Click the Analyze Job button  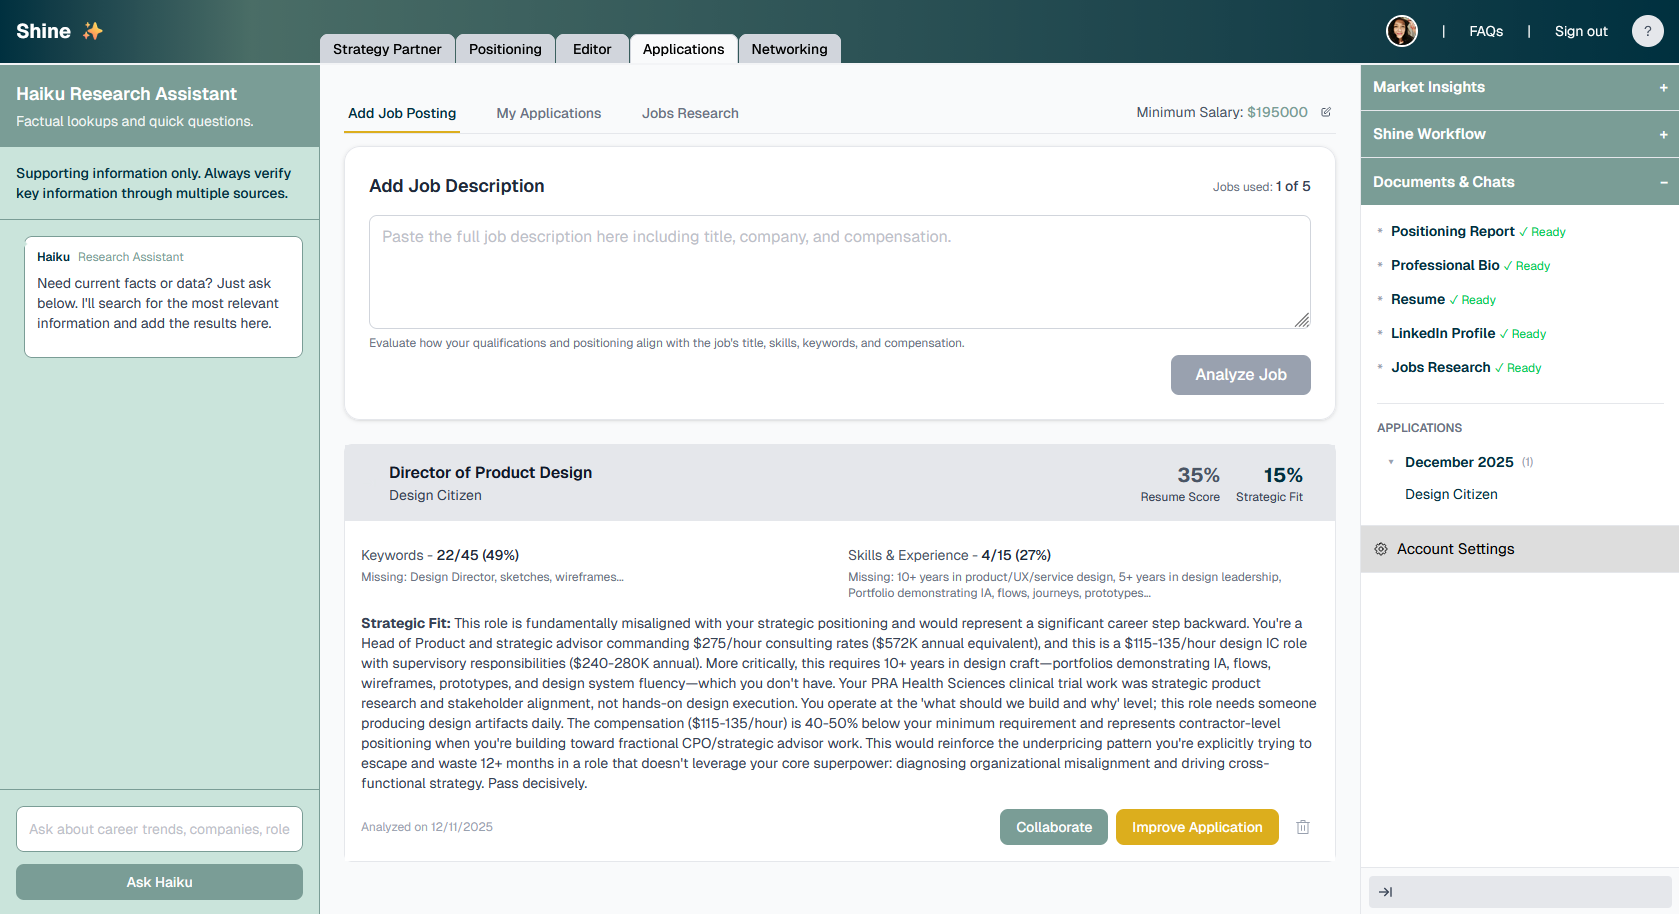tap(1241, 375)
